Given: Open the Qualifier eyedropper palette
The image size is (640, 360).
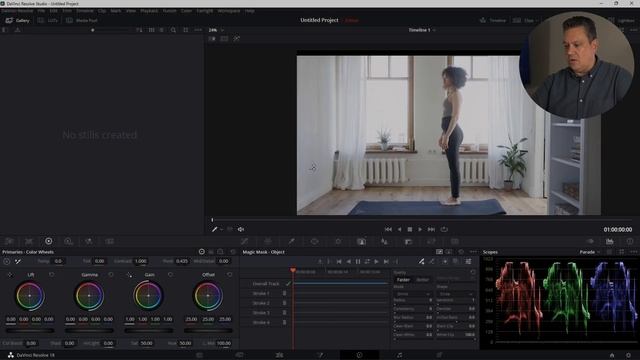Looking at the screenshot, I should coord(291,241).
